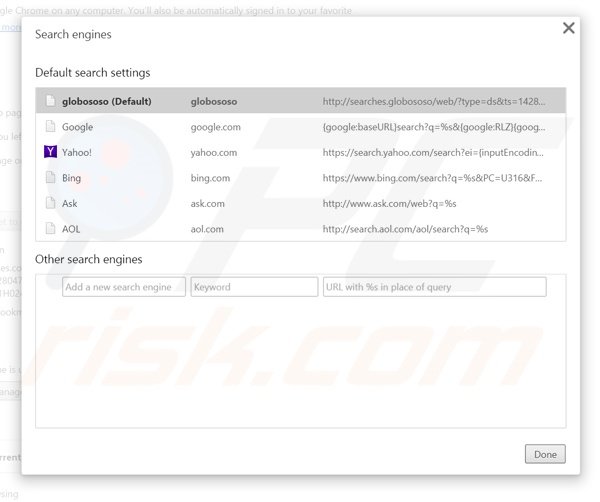
Task: Click the Google row page icon
Action: (x=50, y=127)
